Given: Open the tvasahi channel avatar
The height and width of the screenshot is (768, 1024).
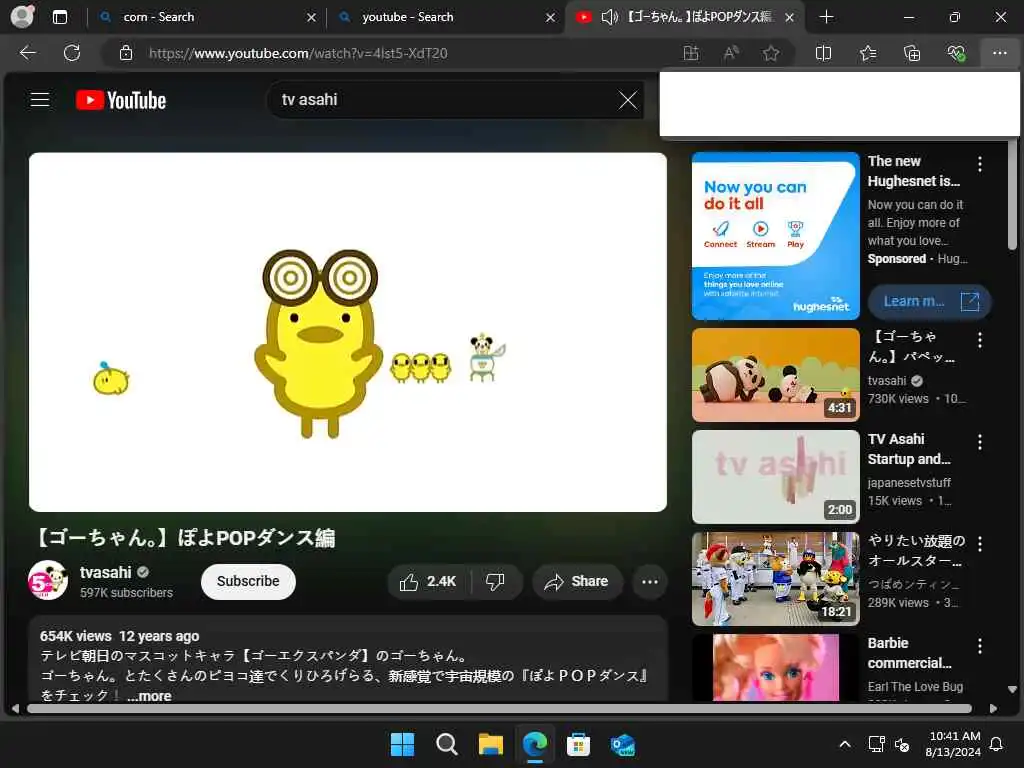Looking at the screenshot, I should click(48, 581).
